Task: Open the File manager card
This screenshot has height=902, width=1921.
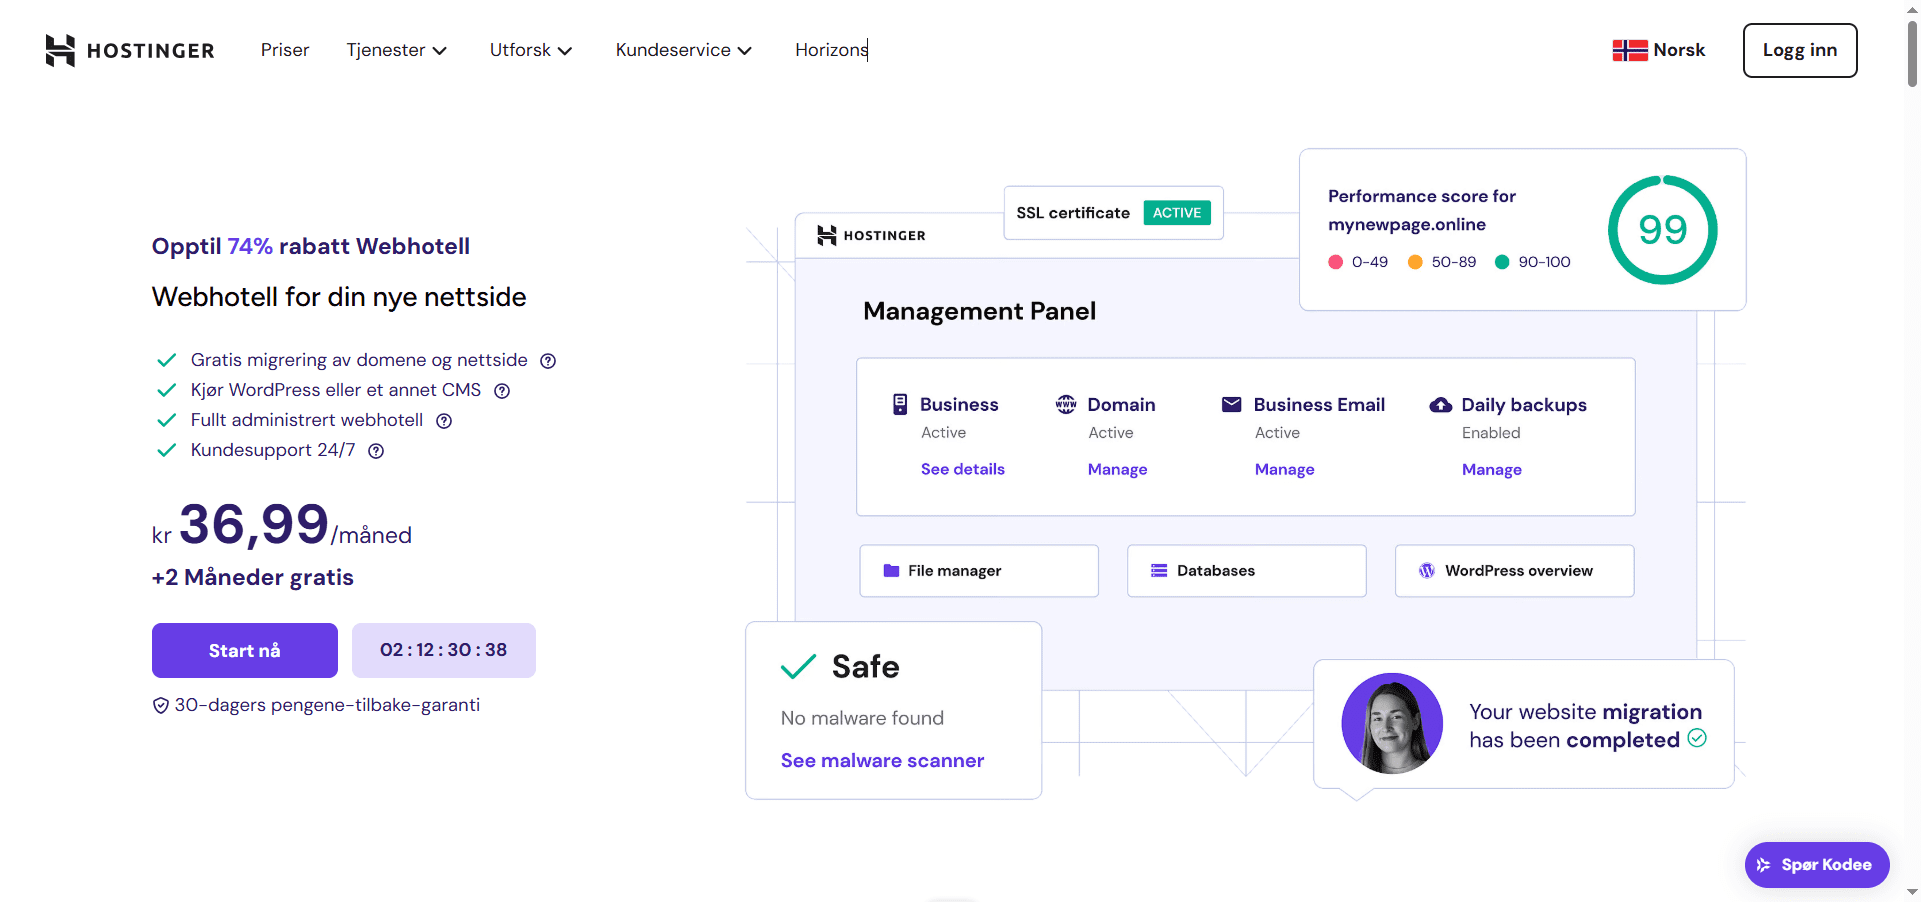Action: click(979, 571)
